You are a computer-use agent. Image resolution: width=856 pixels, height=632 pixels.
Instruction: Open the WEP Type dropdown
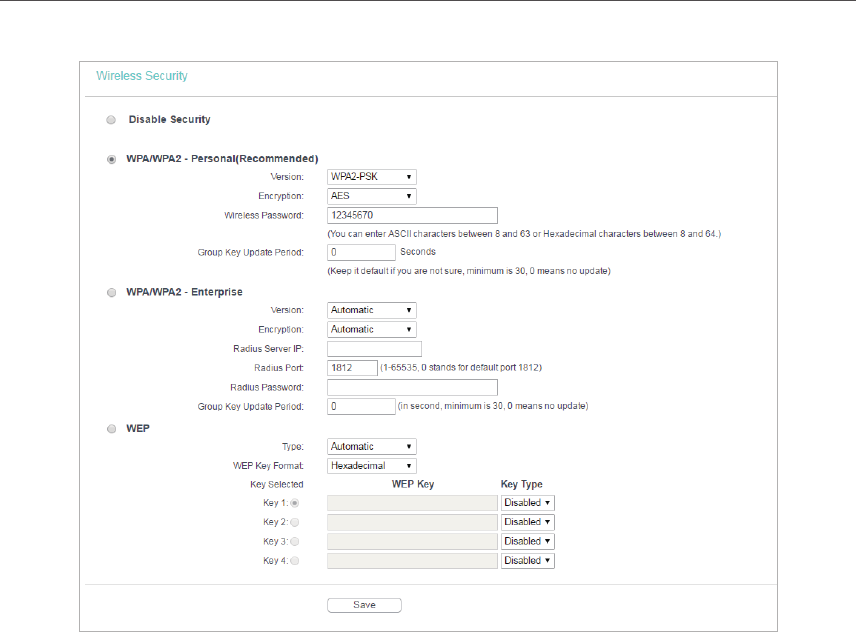[372, 446]
